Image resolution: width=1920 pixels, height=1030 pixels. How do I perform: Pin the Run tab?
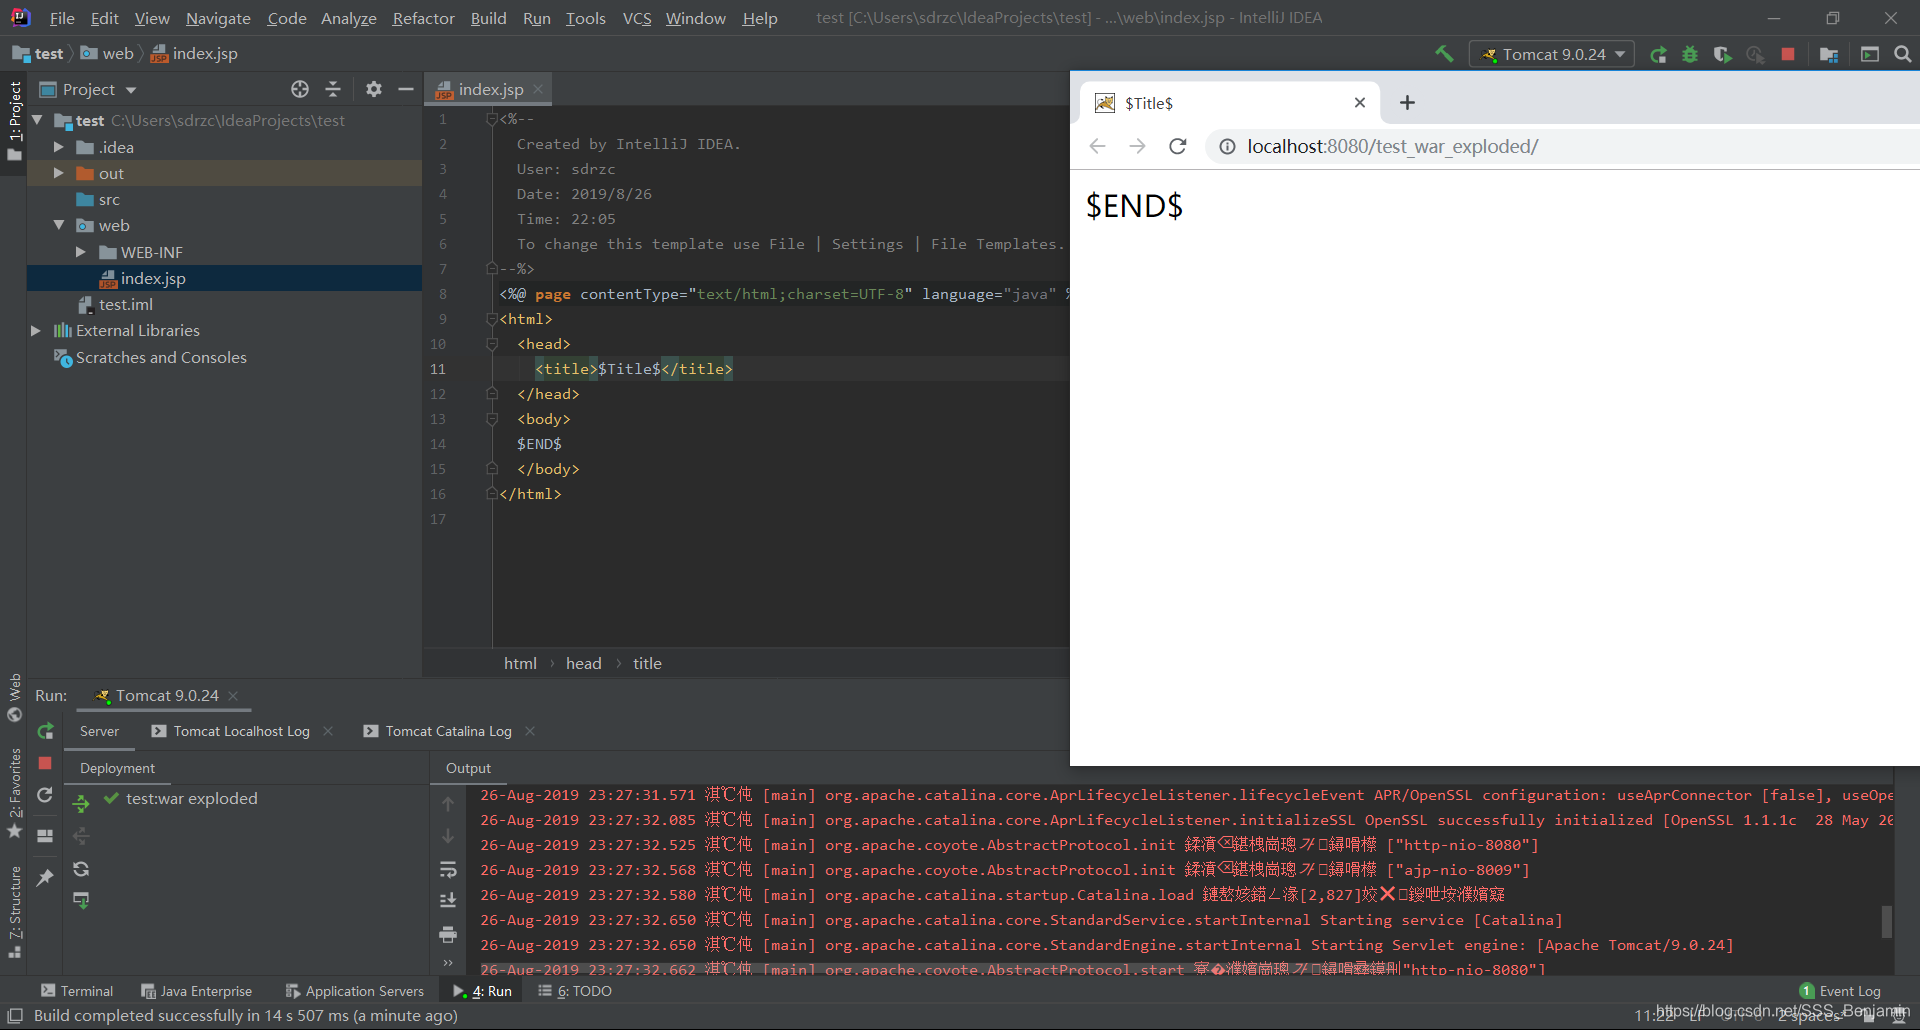[x=45, y=877]
